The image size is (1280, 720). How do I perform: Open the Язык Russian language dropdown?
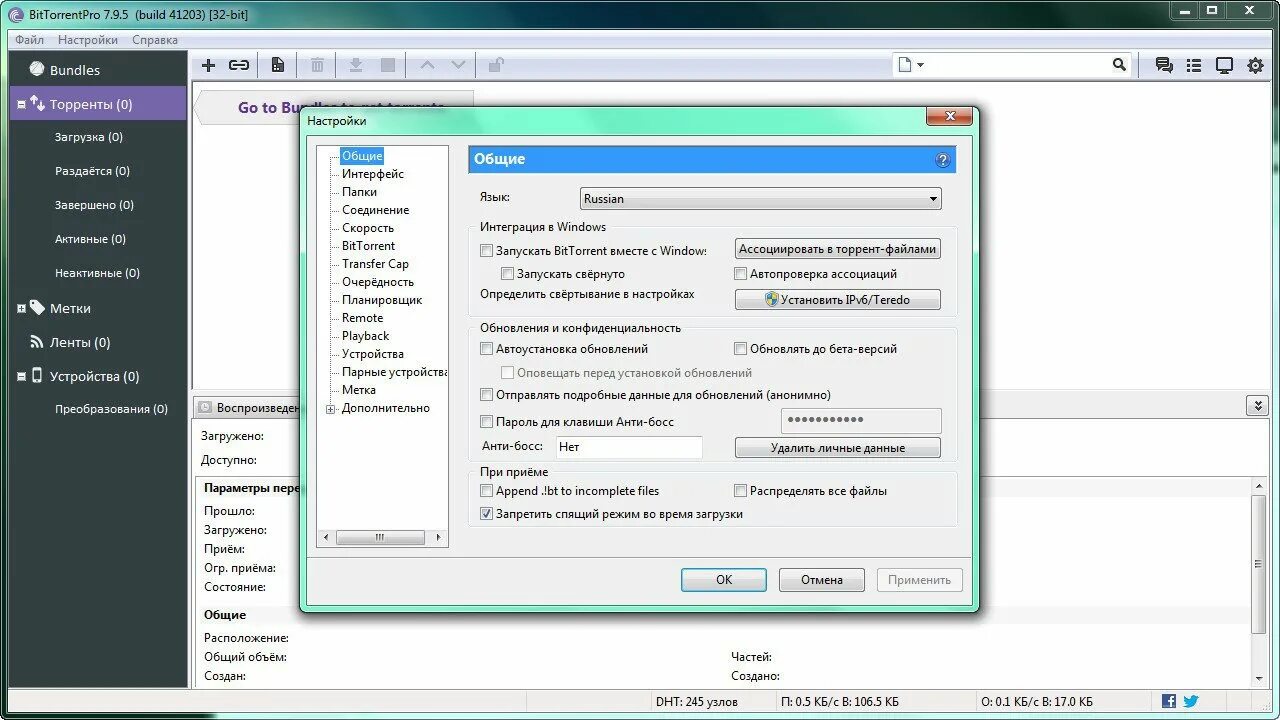pos(761,199)
